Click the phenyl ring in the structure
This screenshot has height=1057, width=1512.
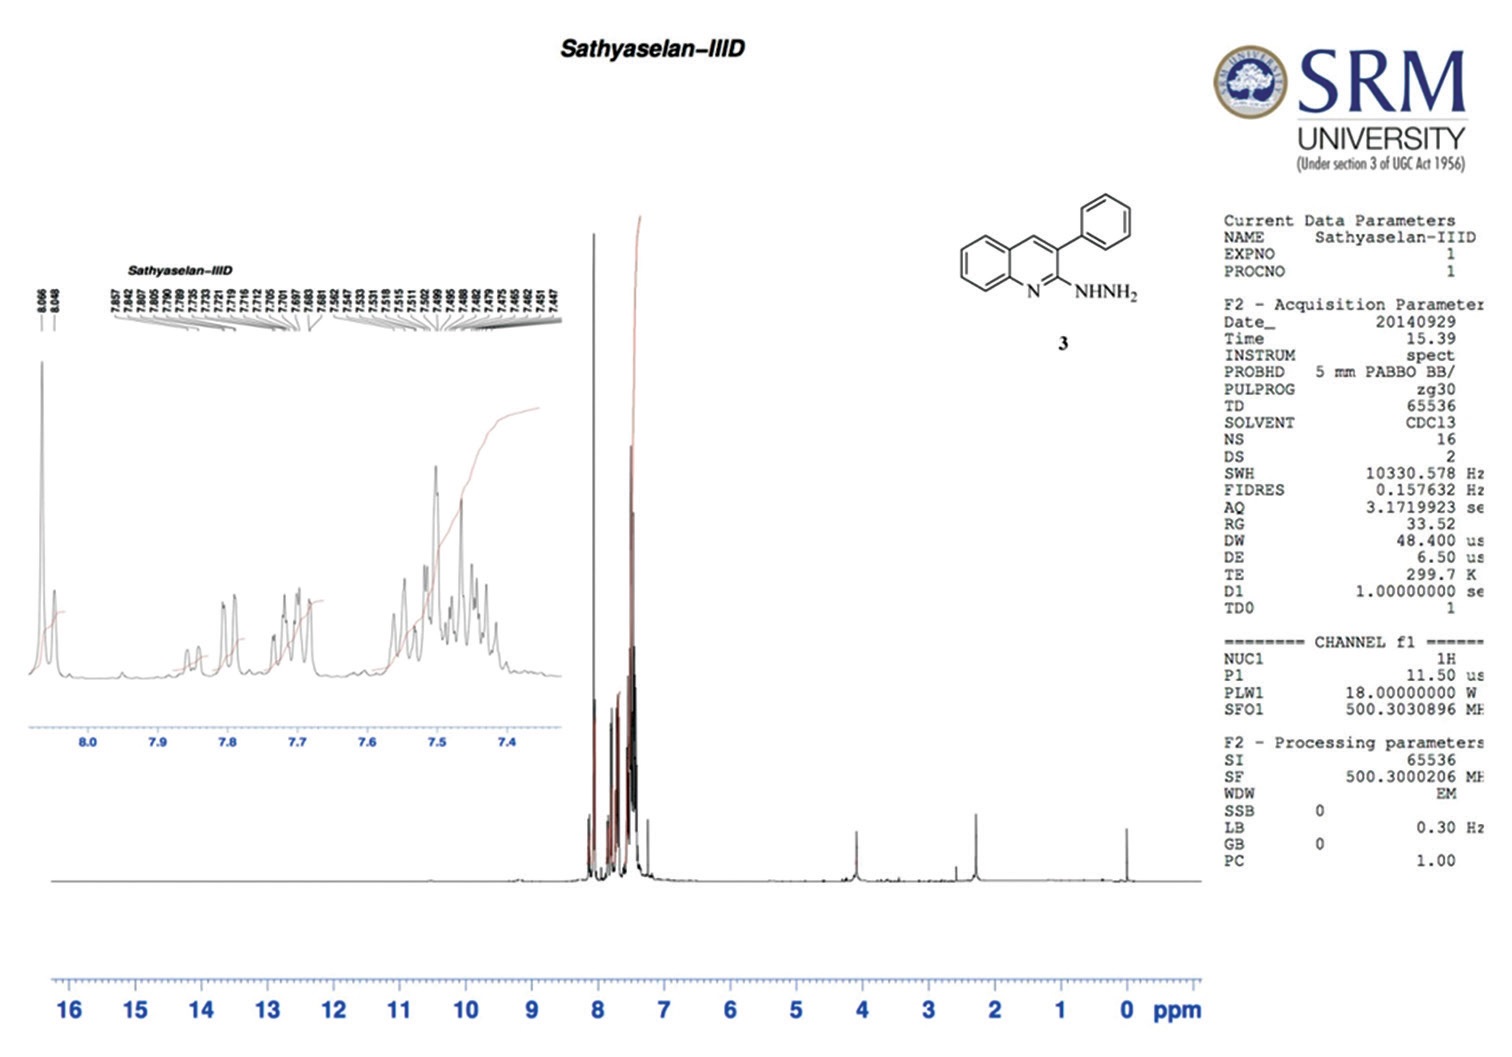click(x=1104, y=222)
